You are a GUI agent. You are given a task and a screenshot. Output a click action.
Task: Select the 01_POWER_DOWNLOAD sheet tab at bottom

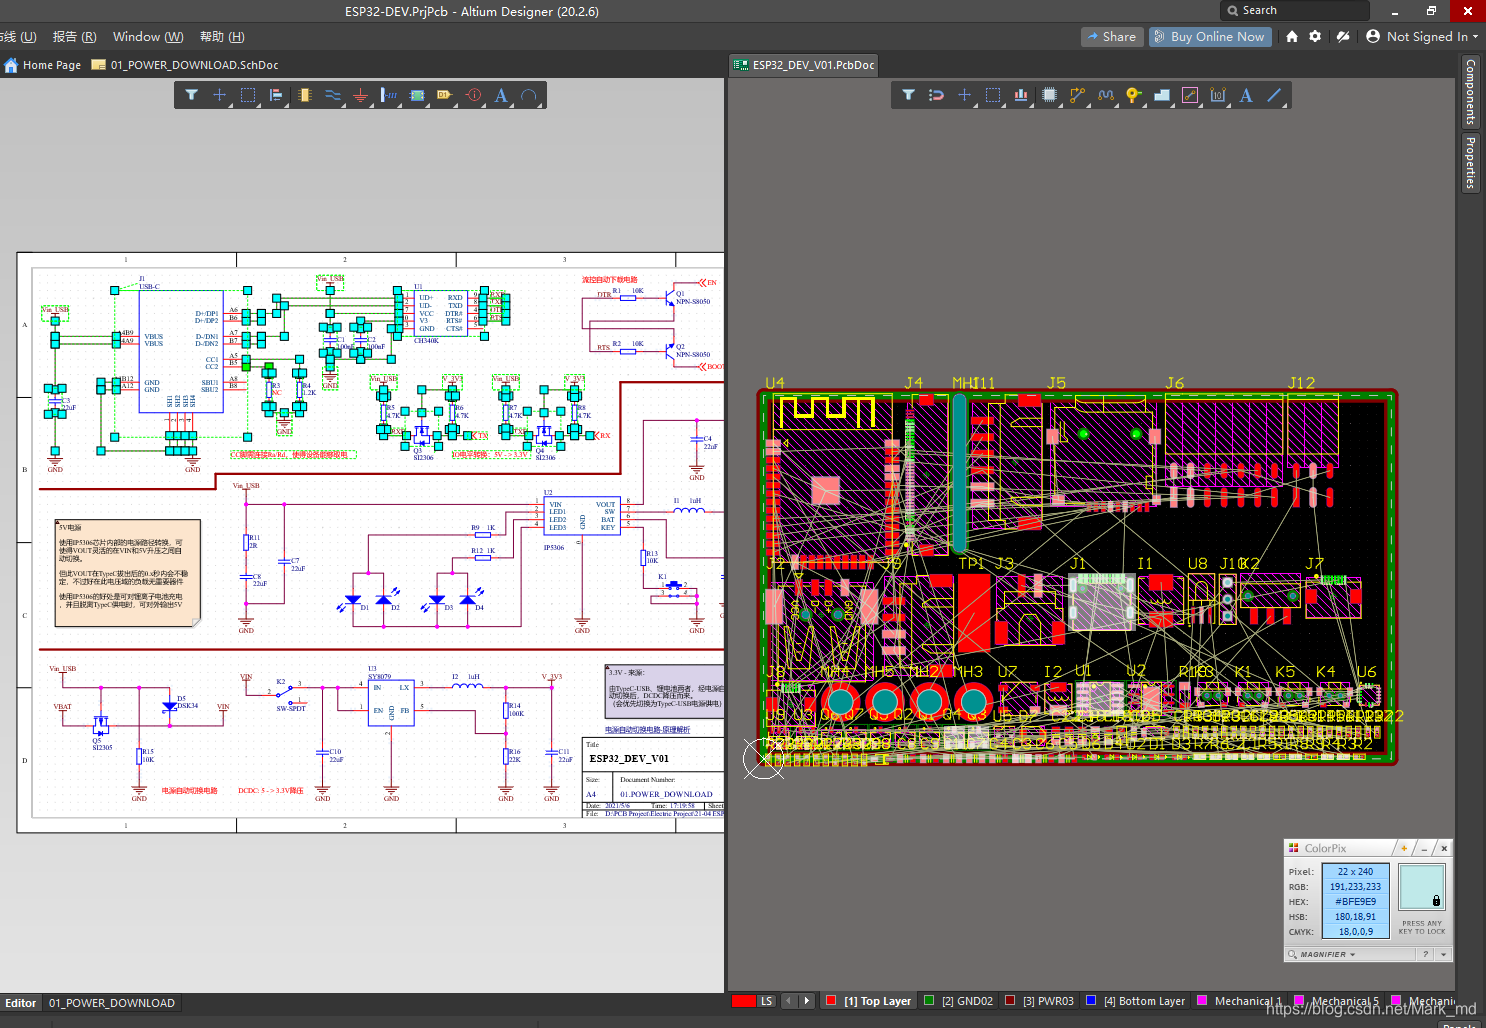112,1003
